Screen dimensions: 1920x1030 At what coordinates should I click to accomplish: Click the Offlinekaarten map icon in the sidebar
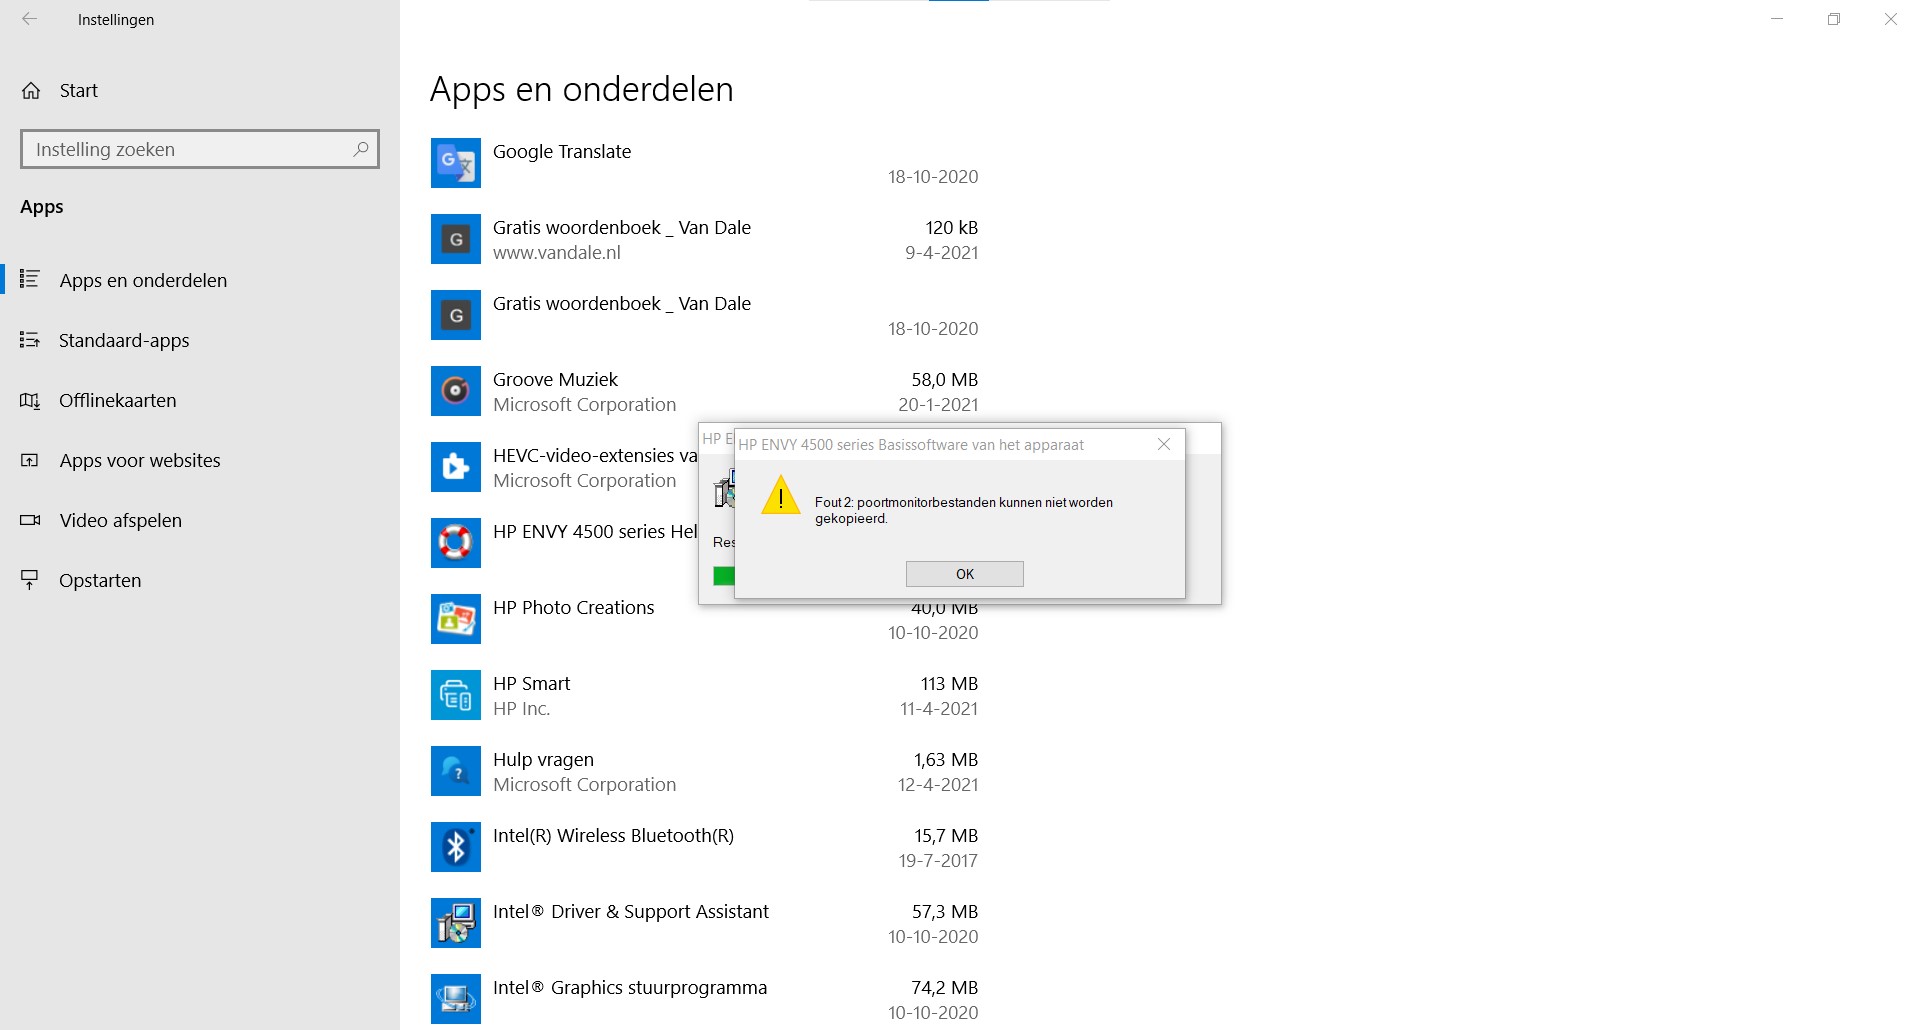coord(30,401)
